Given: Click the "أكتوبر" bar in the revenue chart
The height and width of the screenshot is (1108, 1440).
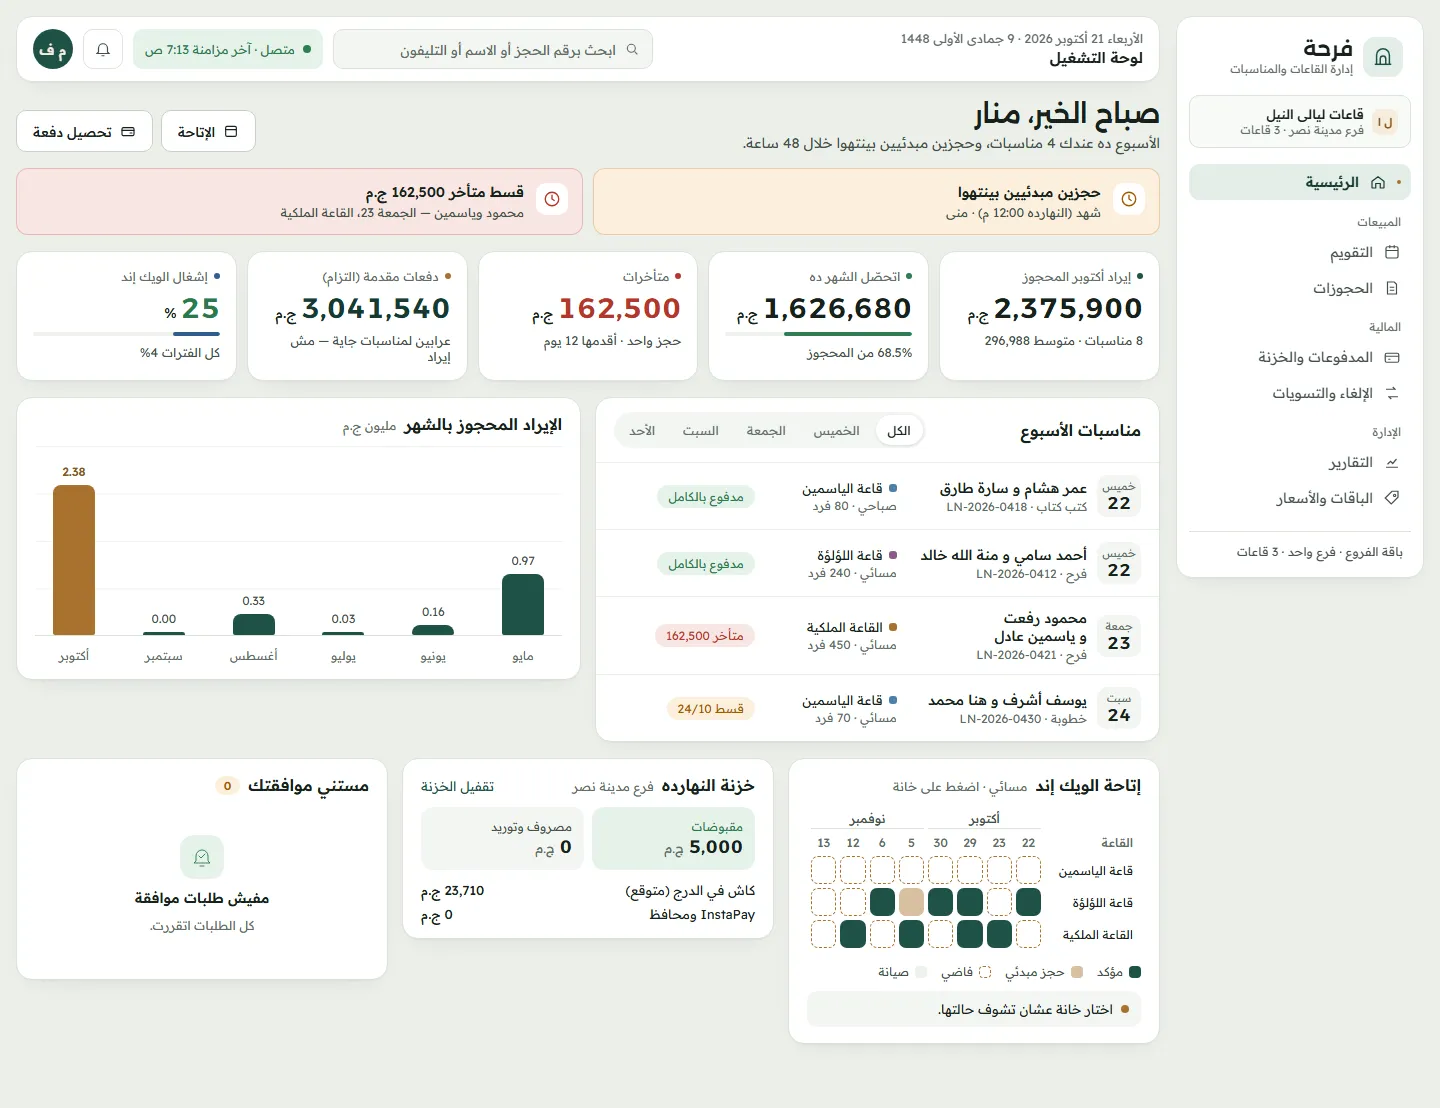Looking at the screenshot, I should pyautogui.click(x=74, y=560).
